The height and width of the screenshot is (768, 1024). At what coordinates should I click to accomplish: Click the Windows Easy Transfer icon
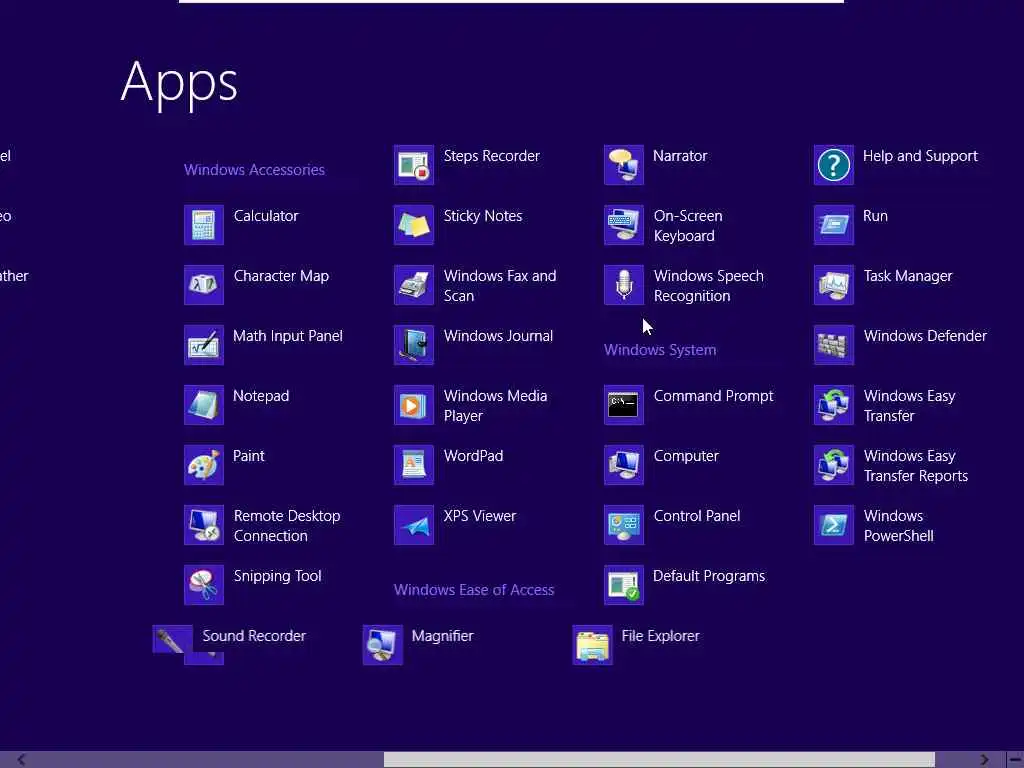[834, 405]
